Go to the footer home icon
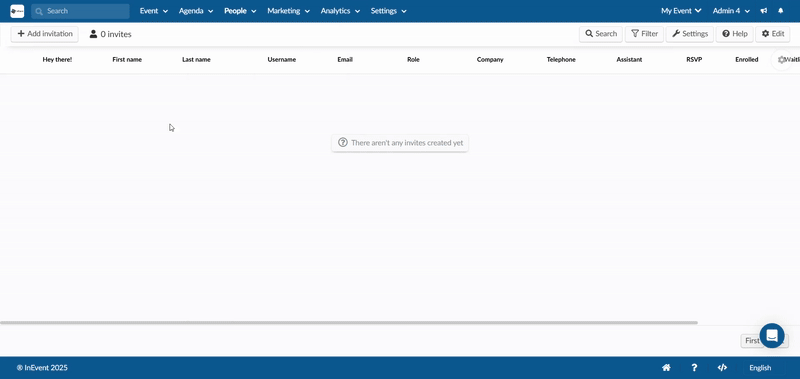 pos(666,368)
